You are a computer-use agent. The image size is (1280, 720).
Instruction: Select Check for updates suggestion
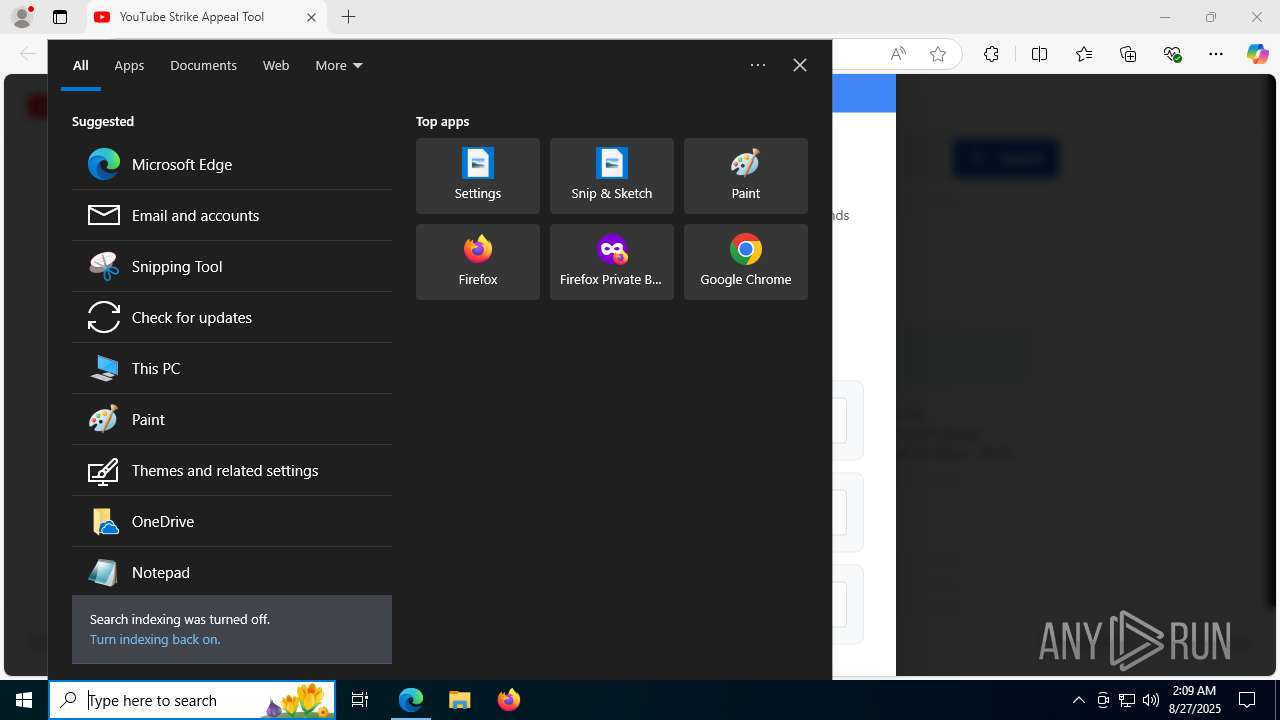click(x=232, y=317)
